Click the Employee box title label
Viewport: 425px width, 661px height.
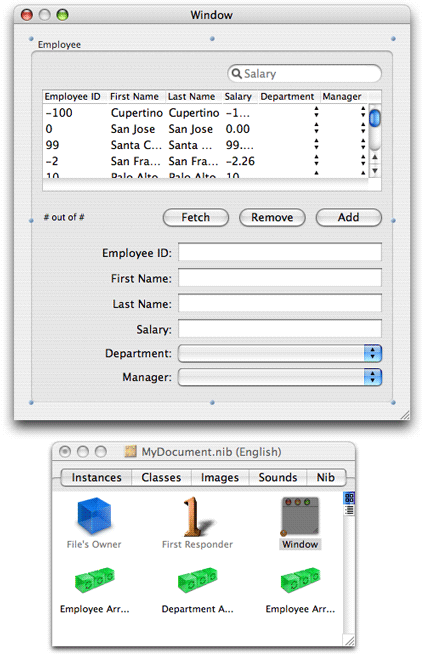[x=59, y=44]
